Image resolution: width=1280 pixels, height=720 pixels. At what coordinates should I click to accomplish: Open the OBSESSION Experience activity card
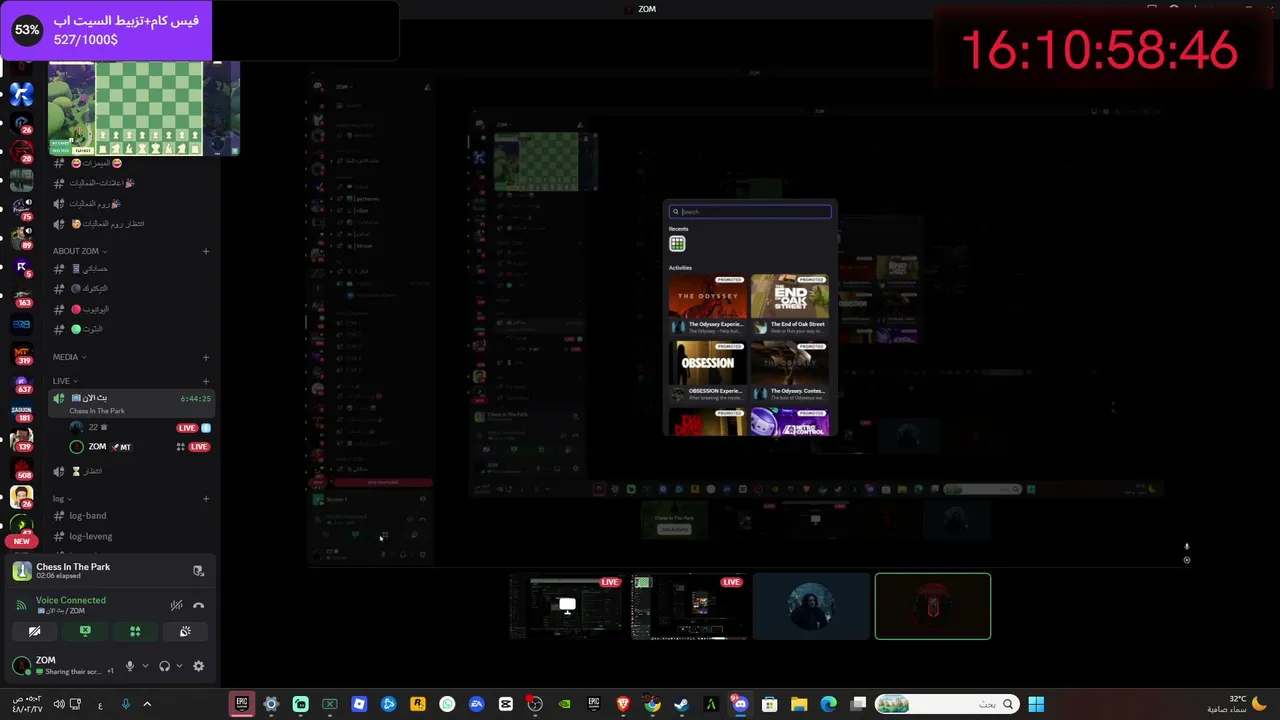coord(707,371)
